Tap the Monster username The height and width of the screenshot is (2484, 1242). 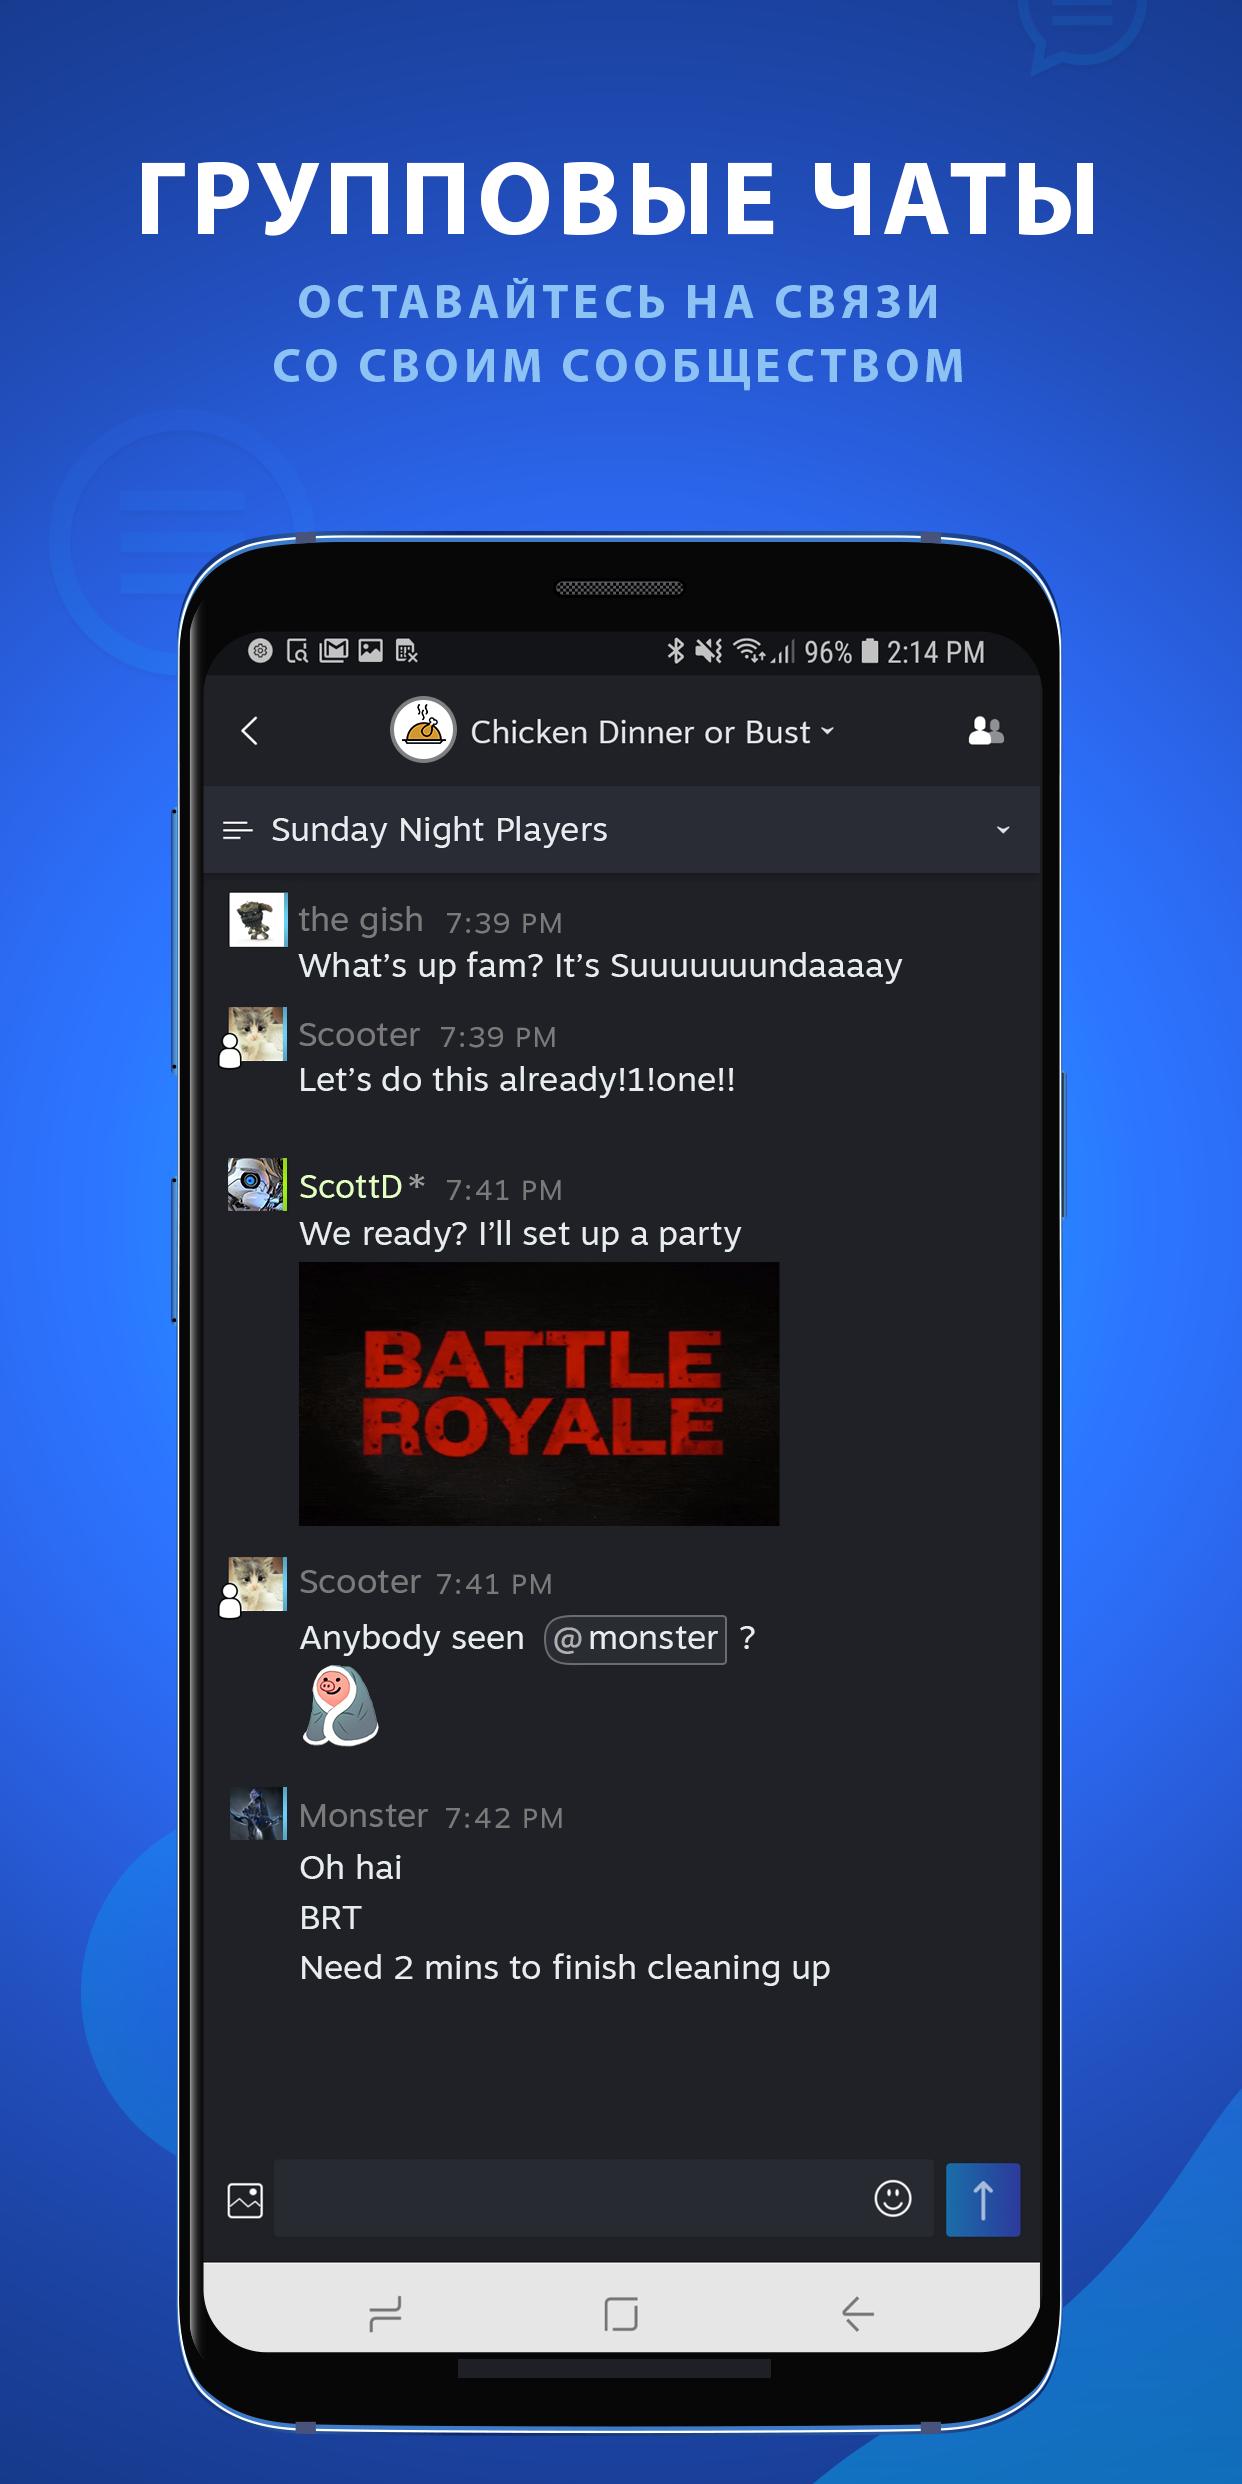click(363, 1816)
